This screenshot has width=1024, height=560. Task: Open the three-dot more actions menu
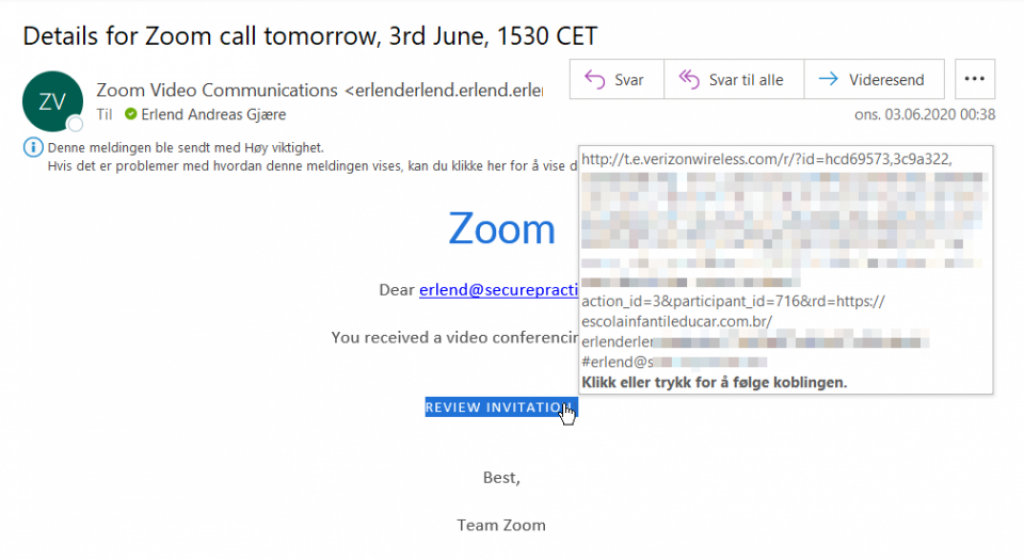point(975,80)
